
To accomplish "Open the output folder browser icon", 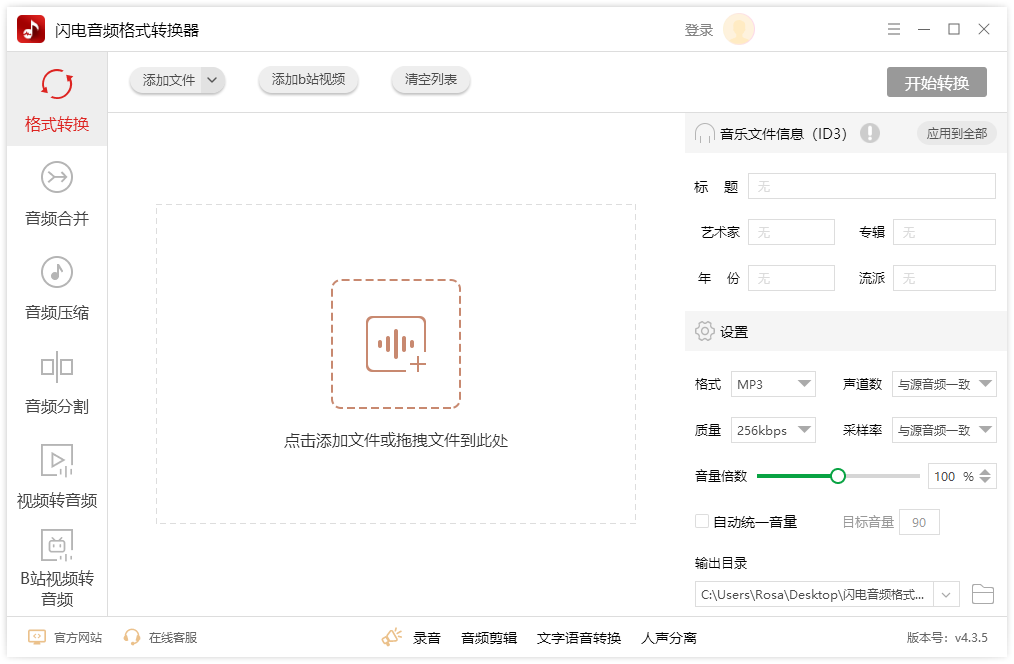I will click(x=982, y=593).
